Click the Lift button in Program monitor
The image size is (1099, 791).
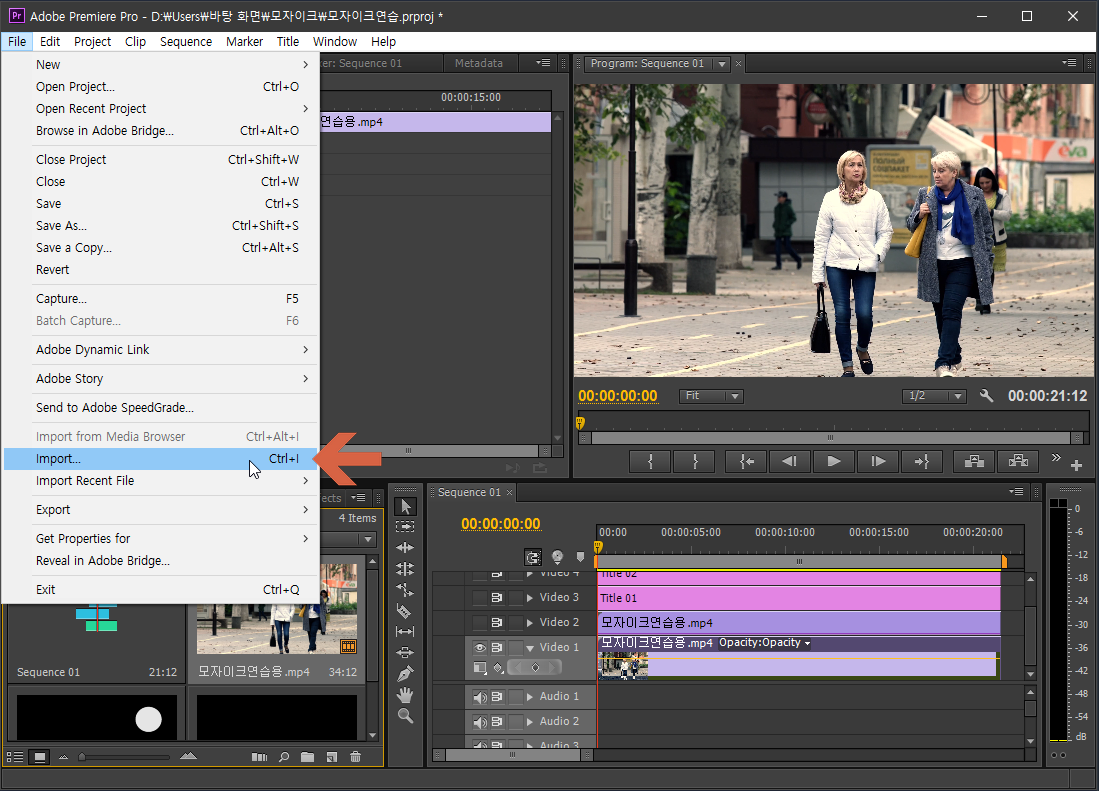click(974, 461)
